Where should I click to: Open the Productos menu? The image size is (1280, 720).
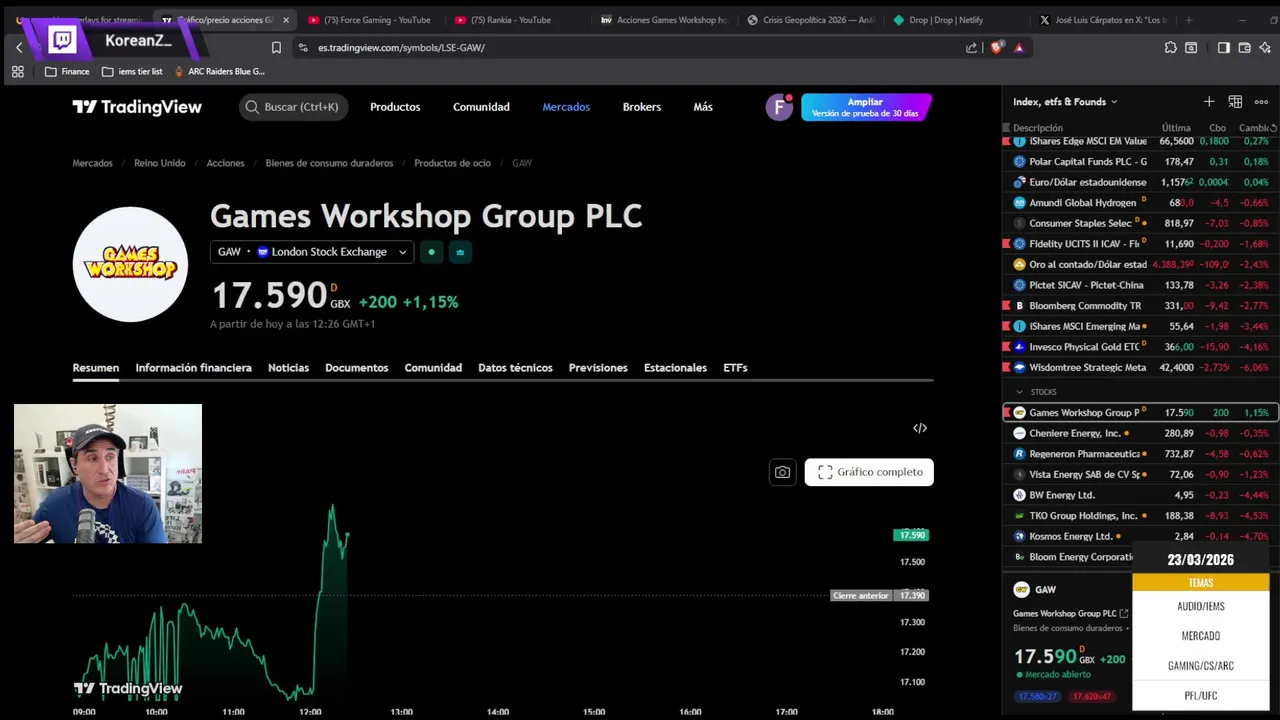point(395,107)
